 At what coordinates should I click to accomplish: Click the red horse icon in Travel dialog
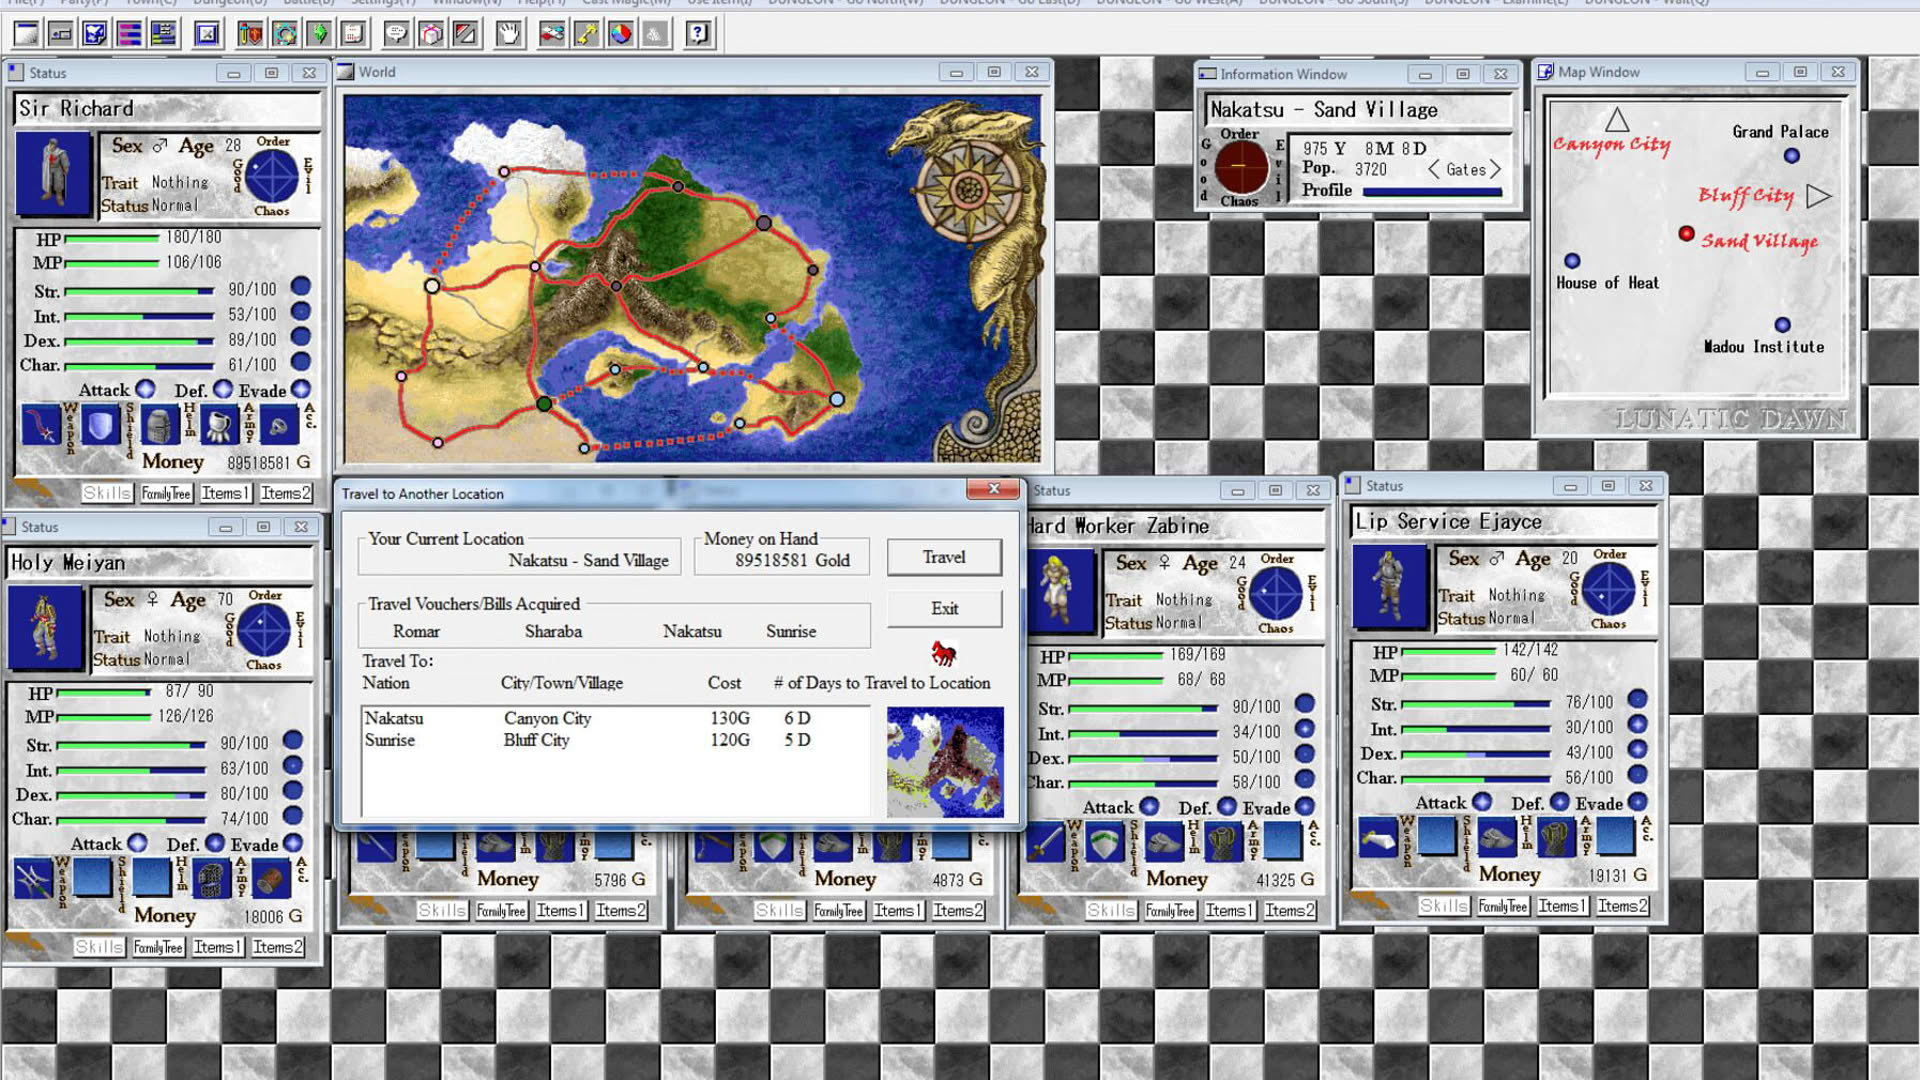pyautogui.click(x=943, y=654)
